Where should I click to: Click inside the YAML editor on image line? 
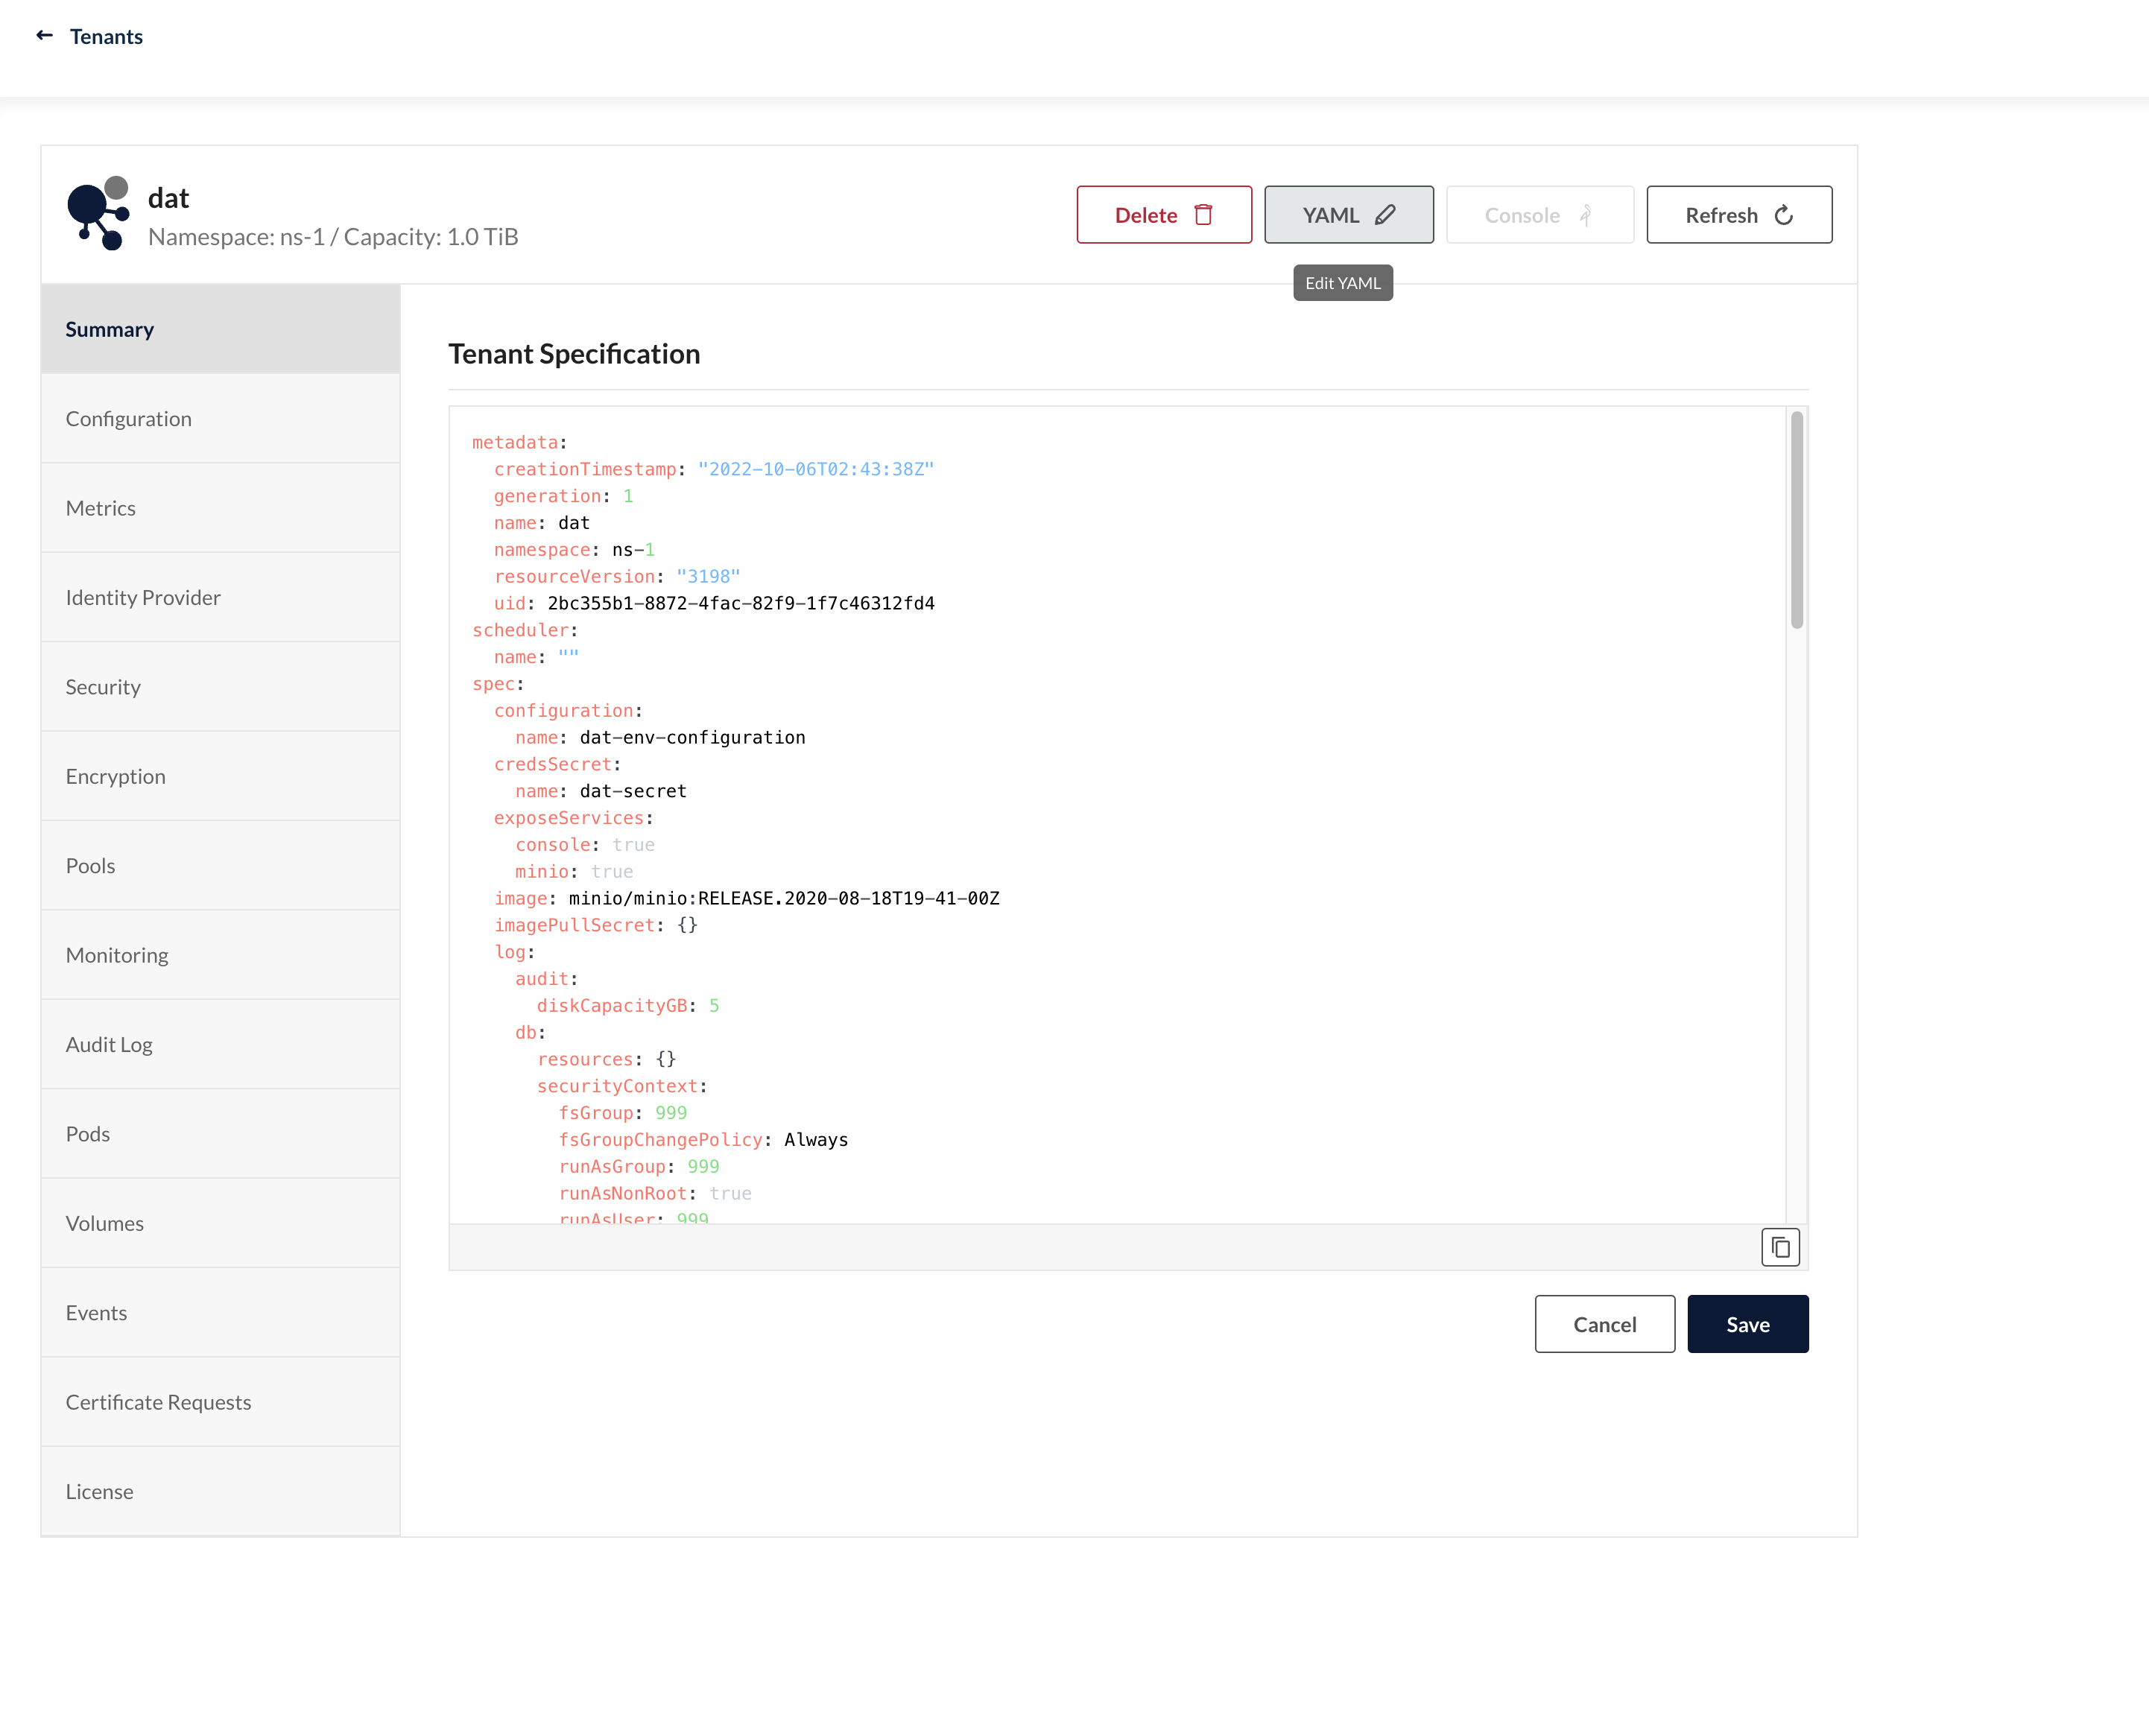point(784,898)
